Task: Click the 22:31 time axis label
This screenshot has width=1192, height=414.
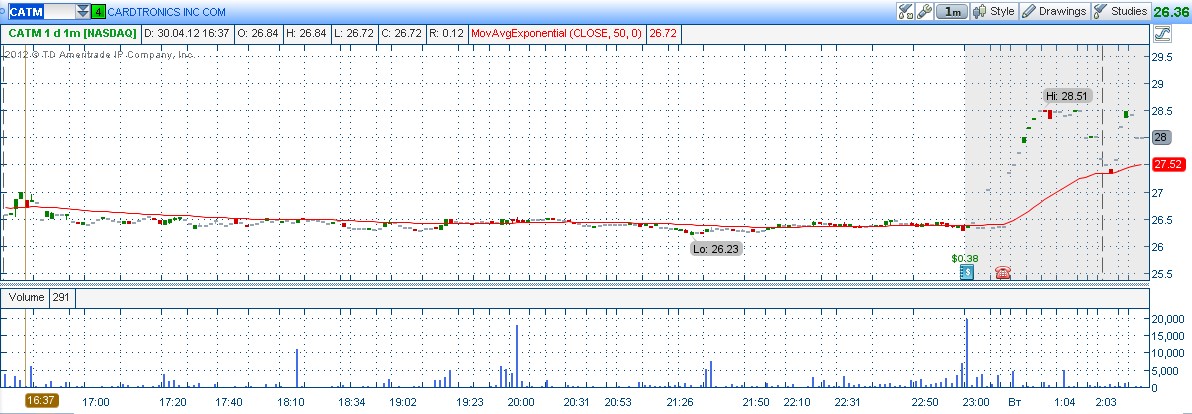Action: pos(847,402)
